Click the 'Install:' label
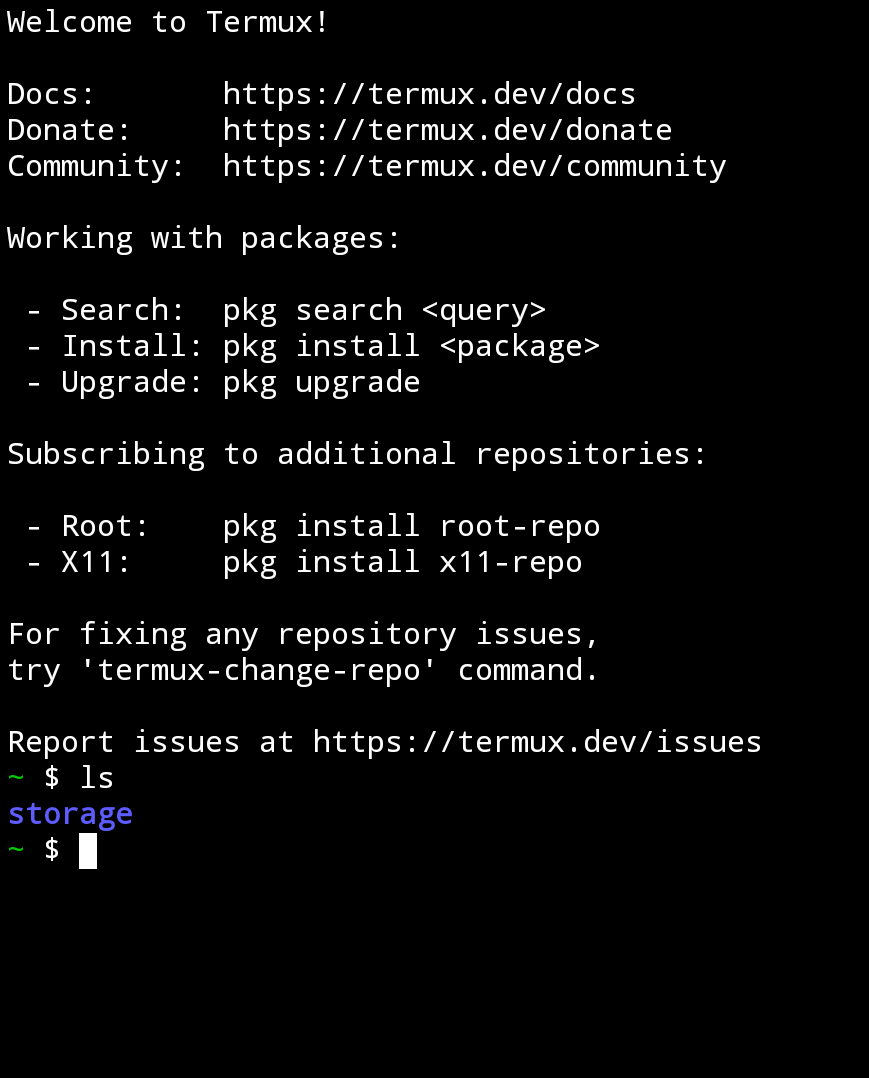Image resolution: width=869 pixels, height=1078 pixels. click(x=132, y=346)
